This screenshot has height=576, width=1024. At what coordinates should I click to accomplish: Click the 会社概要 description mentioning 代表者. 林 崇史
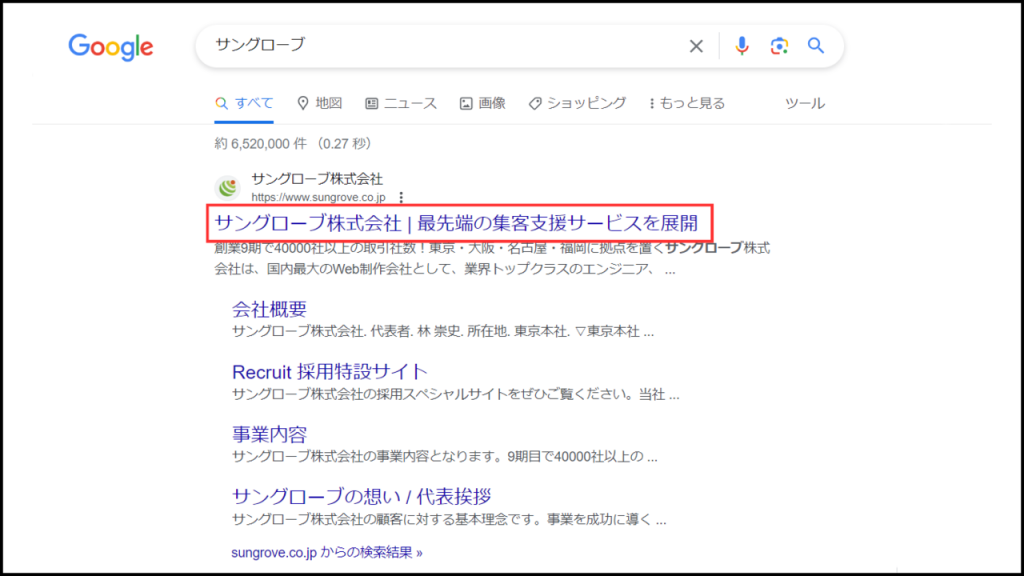coord(443,332)
